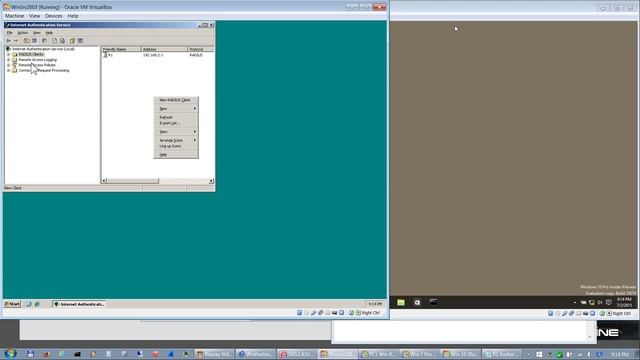This screenshot has height=360, width=640.
Task: Sort by the Protocol column header
Action: [x=200, y=49]
